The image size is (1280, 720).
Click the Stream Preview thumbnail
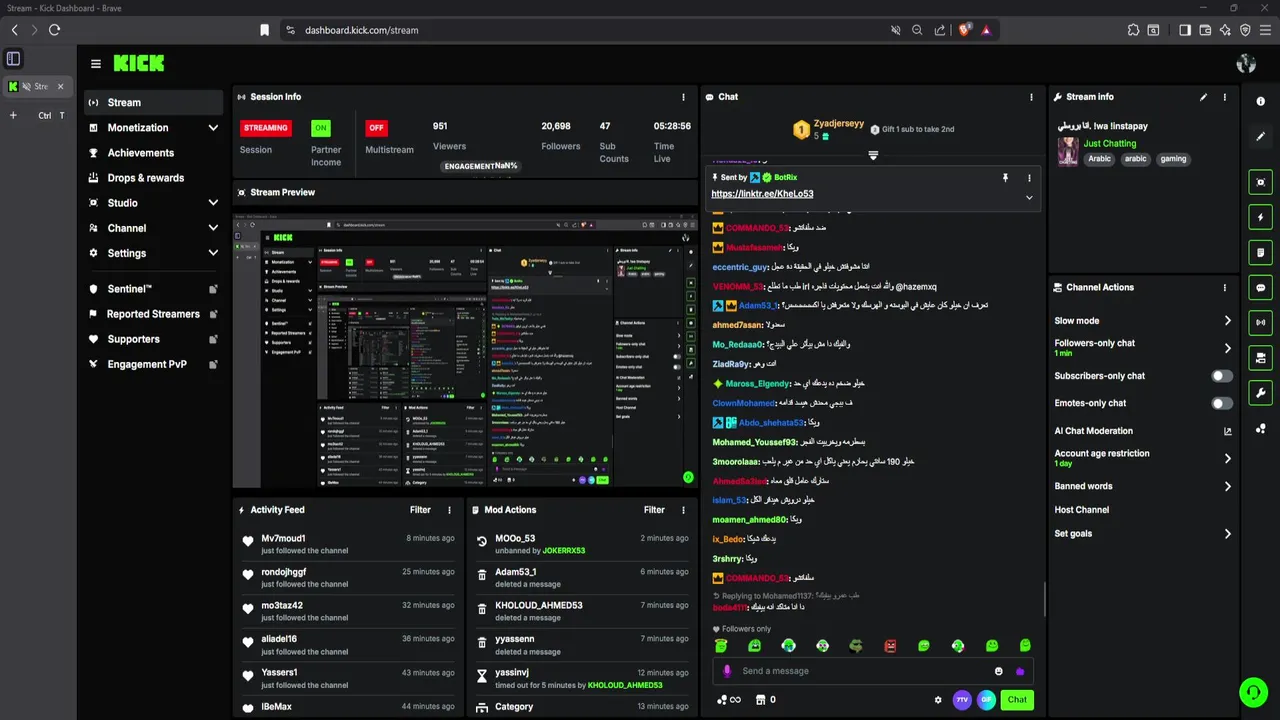pyautogui.click(x=465, y=350)
